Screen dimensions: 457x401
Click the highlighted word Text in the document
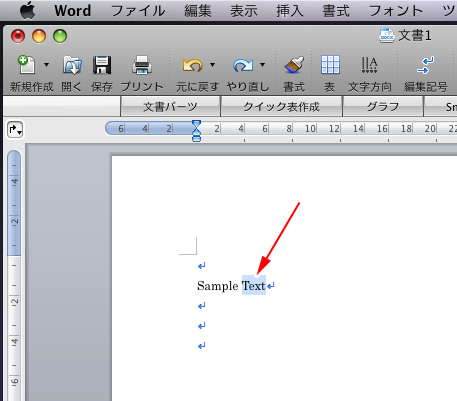click(254, 286)
